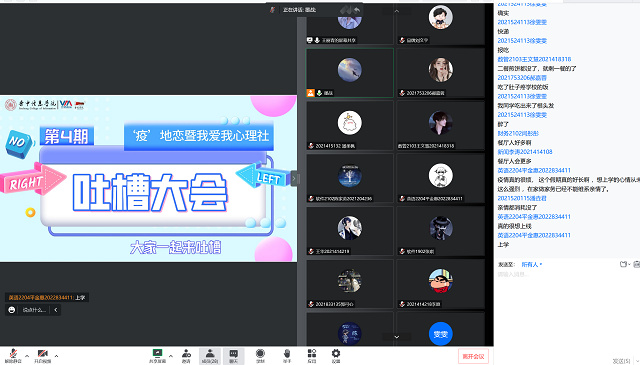Click chat sender name ending 2021414108
640x365 pixels.
[x=524, y=152]
